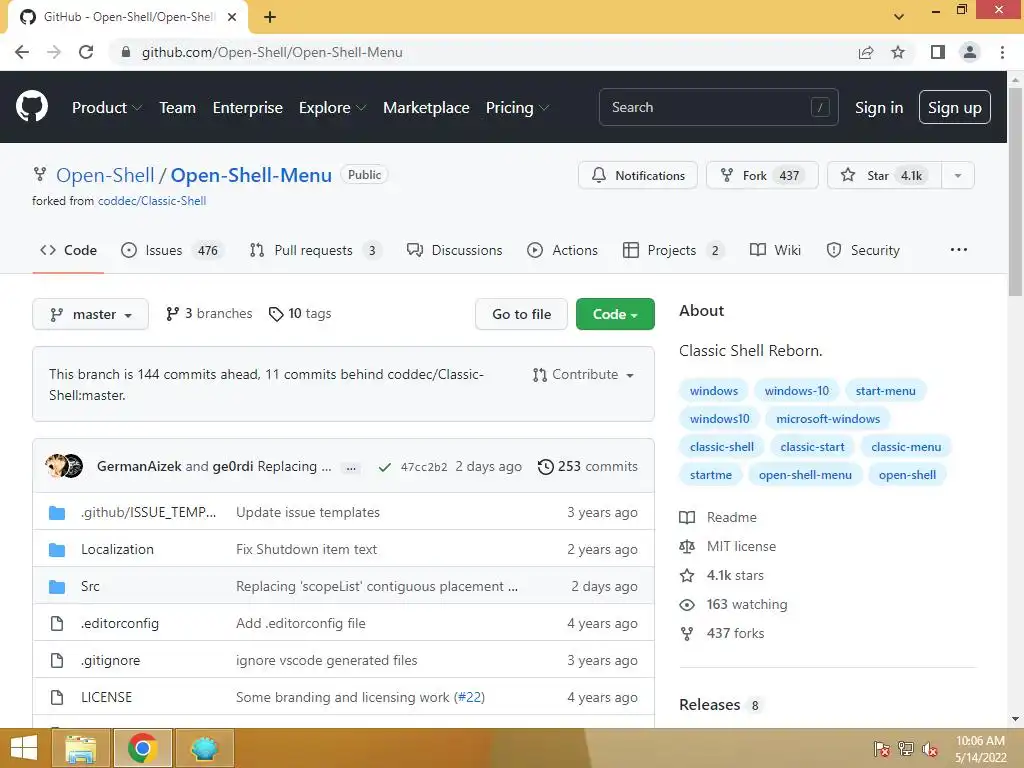The height and width of the screenshot is (768, 1024).
Task: Open the Team navigation link
Action: point(178,108)
